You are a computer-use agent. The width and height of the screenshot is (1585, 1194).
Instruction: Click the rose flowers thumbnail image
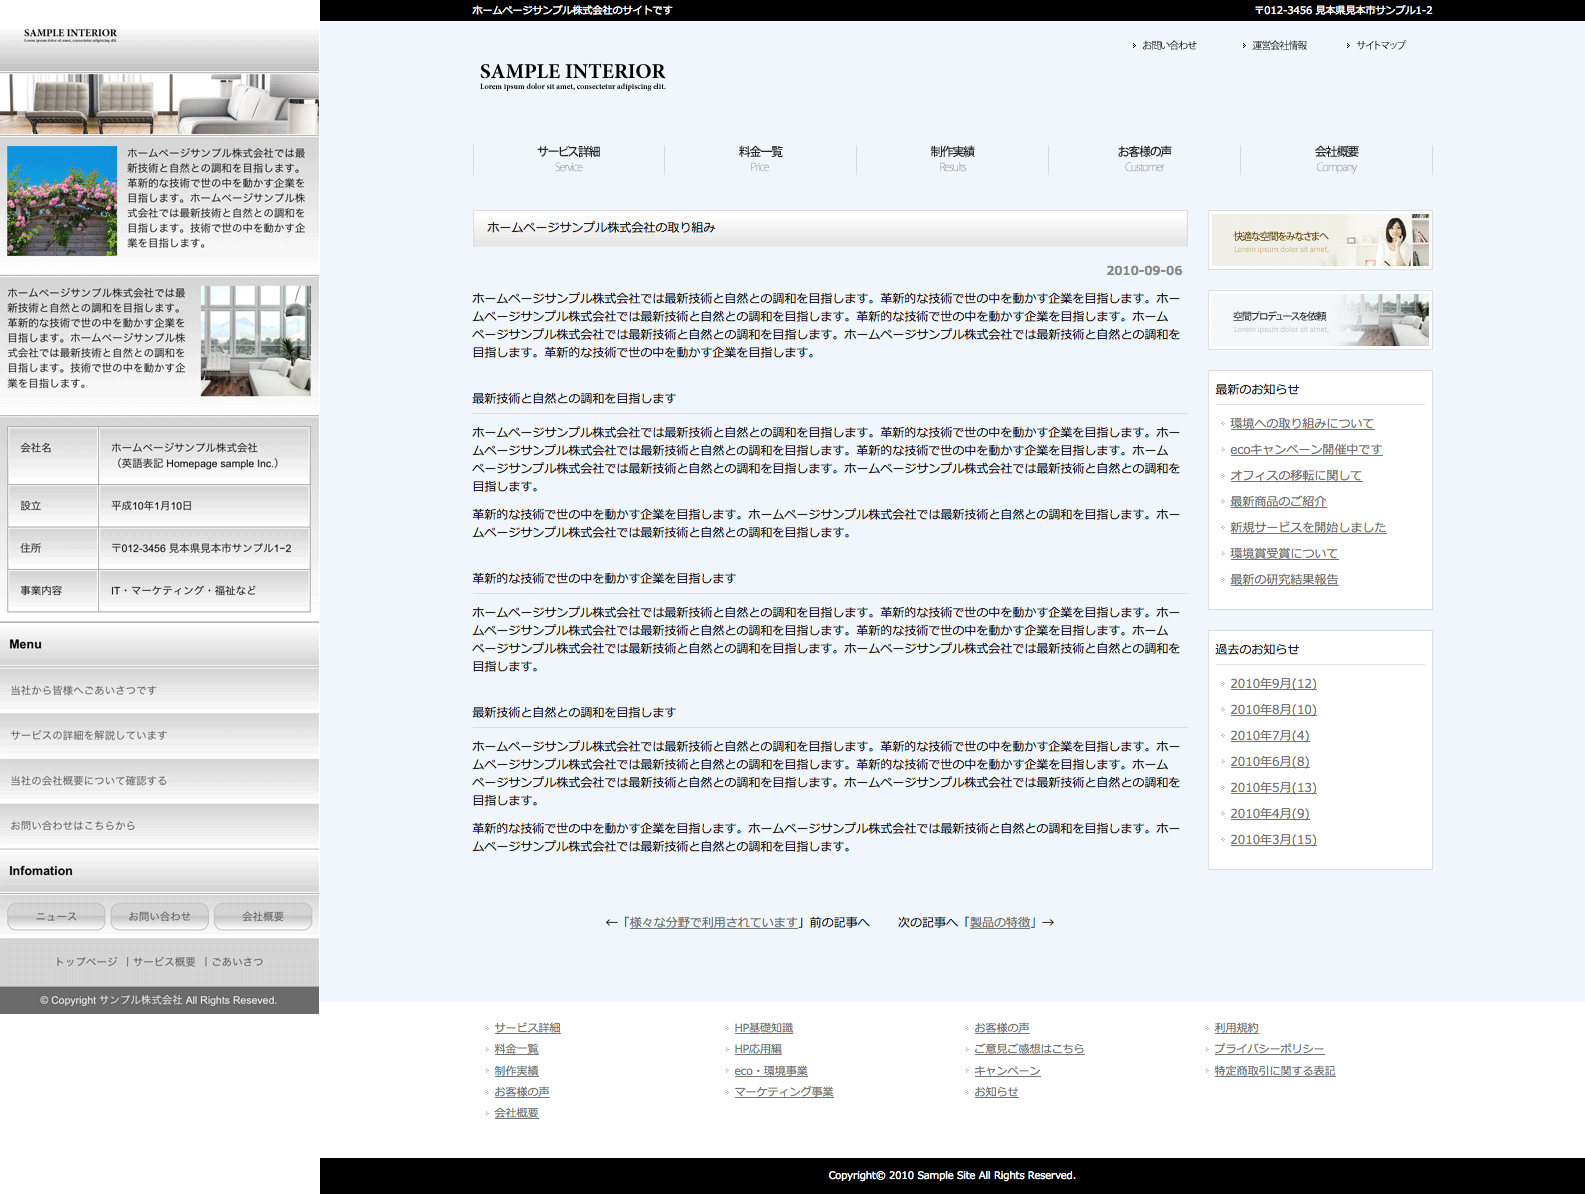(62, 201)
